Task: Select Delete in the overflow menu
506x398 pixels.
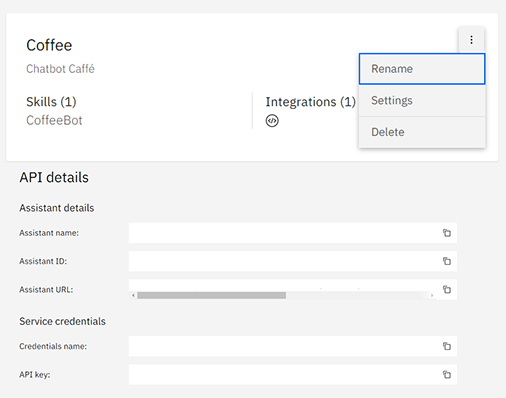Action: (422, 132)
